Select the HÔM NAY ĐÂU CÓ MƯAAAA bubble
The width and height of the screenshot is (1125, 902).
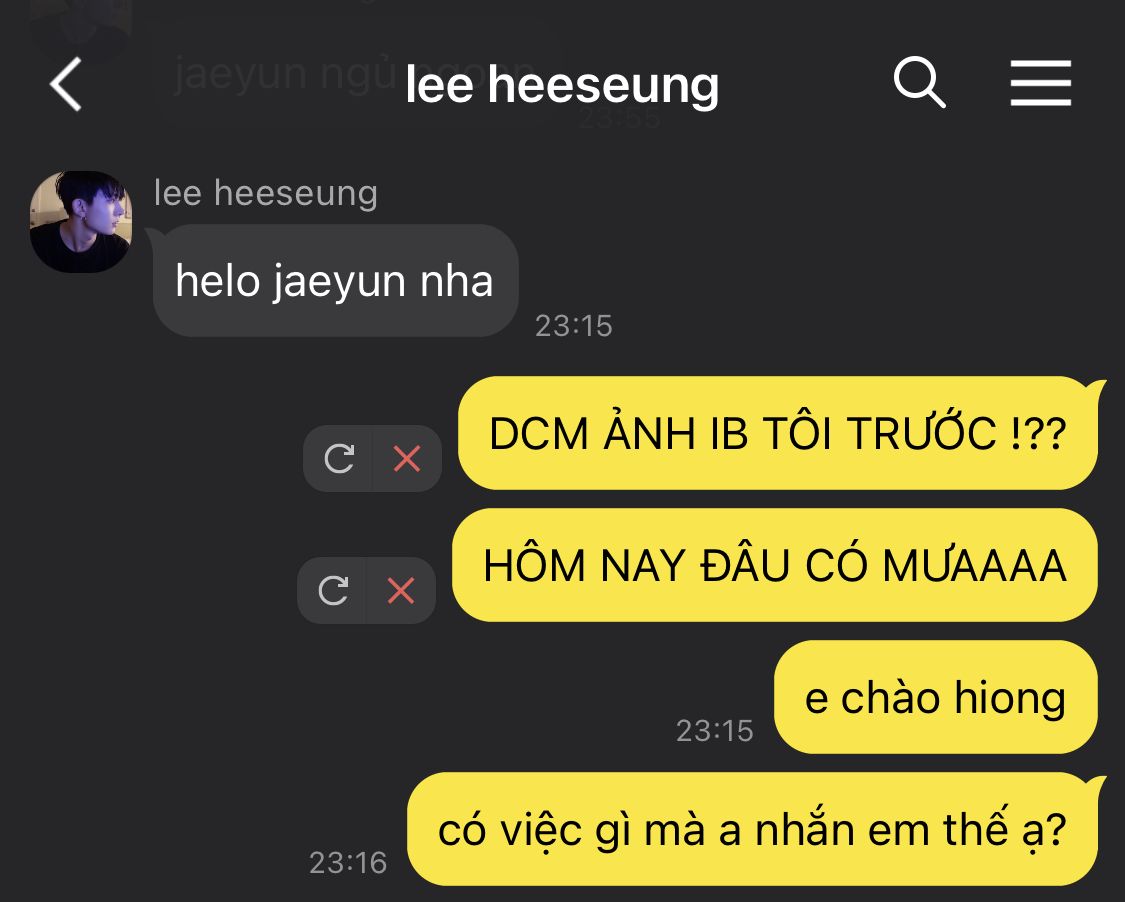click(775, 565)
